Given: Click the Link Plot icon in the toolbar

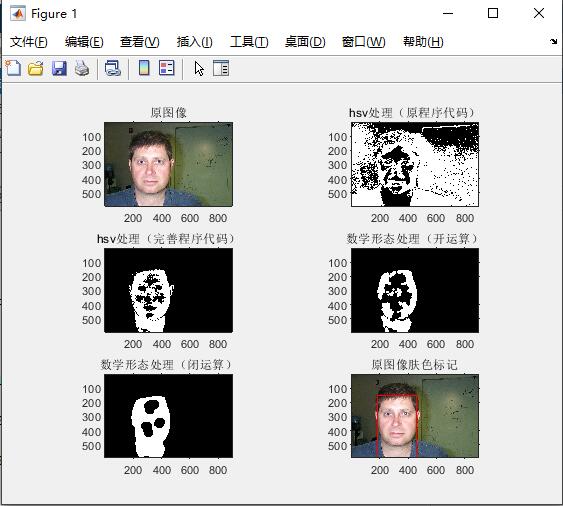Looking at the screenshot, I should [113, 68].
